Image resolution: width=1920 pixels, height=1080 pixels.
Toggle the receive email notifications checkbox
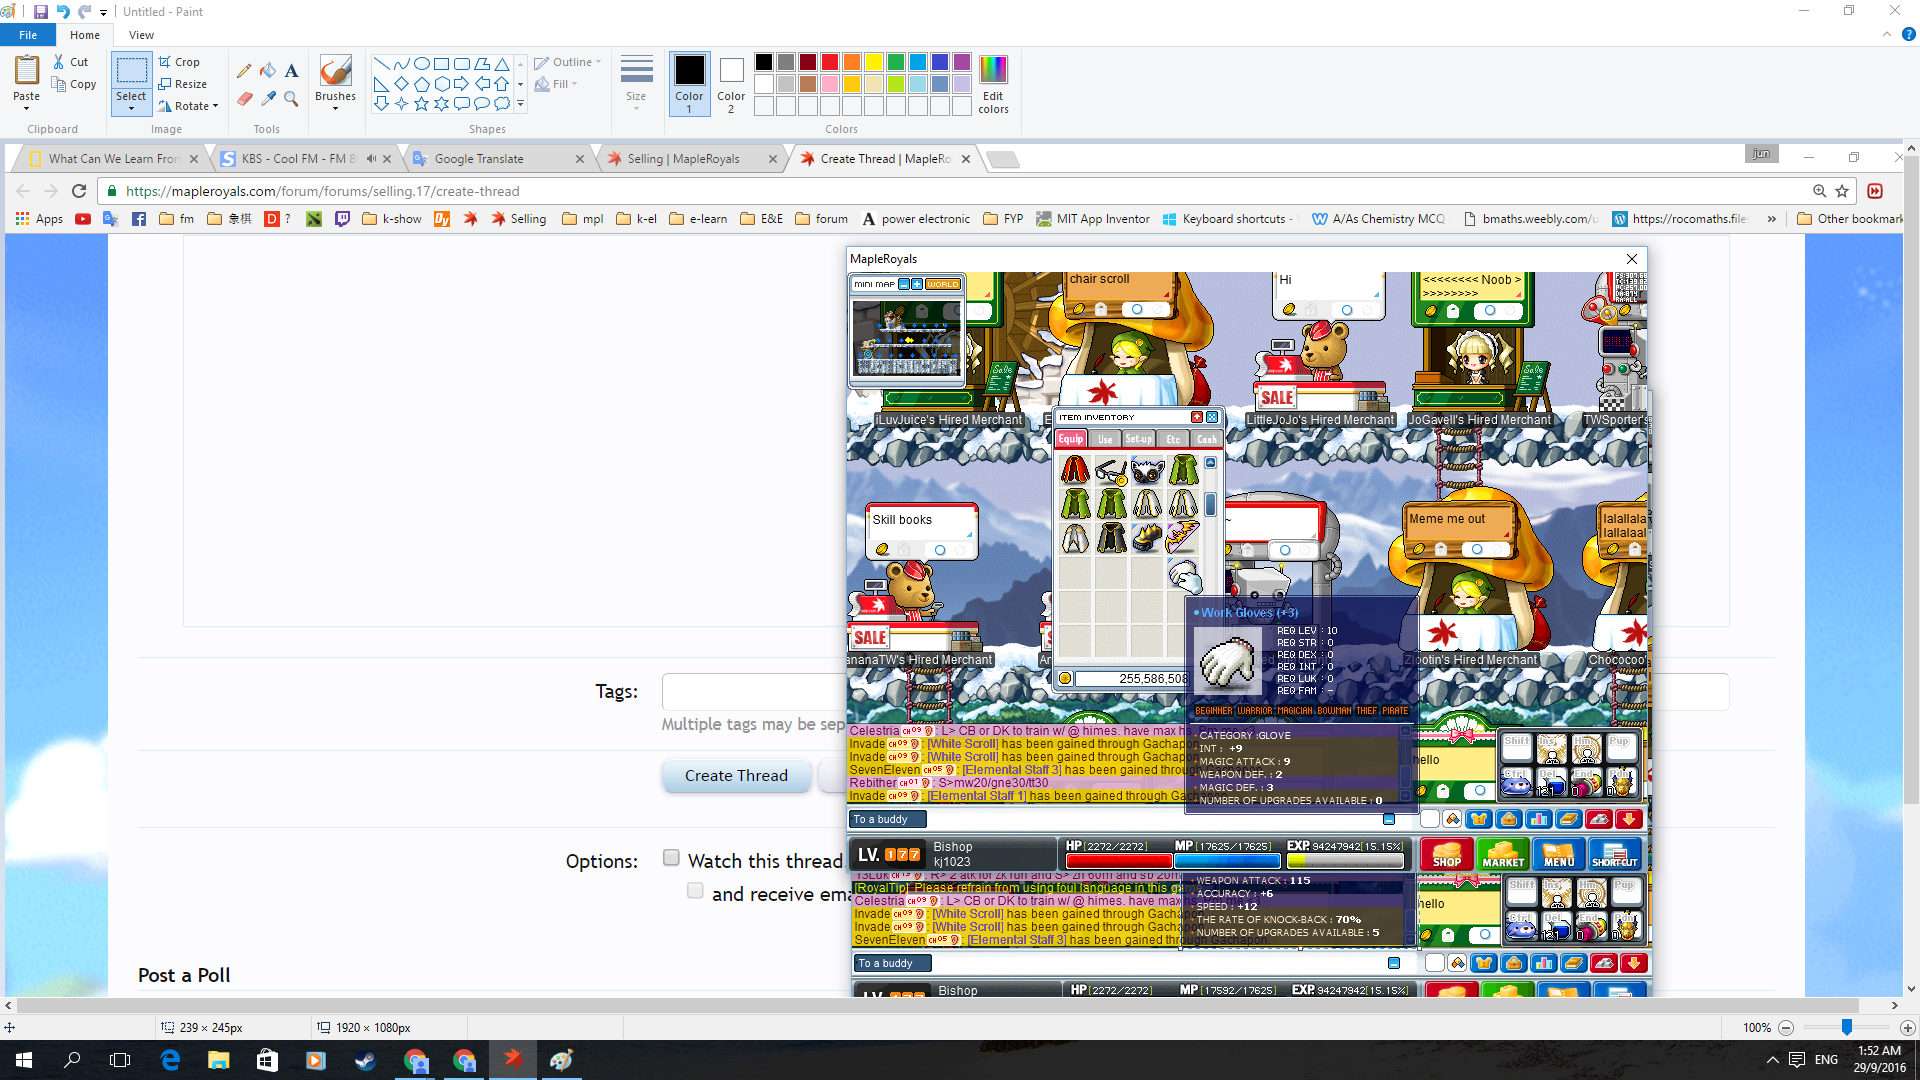(695, 891)
